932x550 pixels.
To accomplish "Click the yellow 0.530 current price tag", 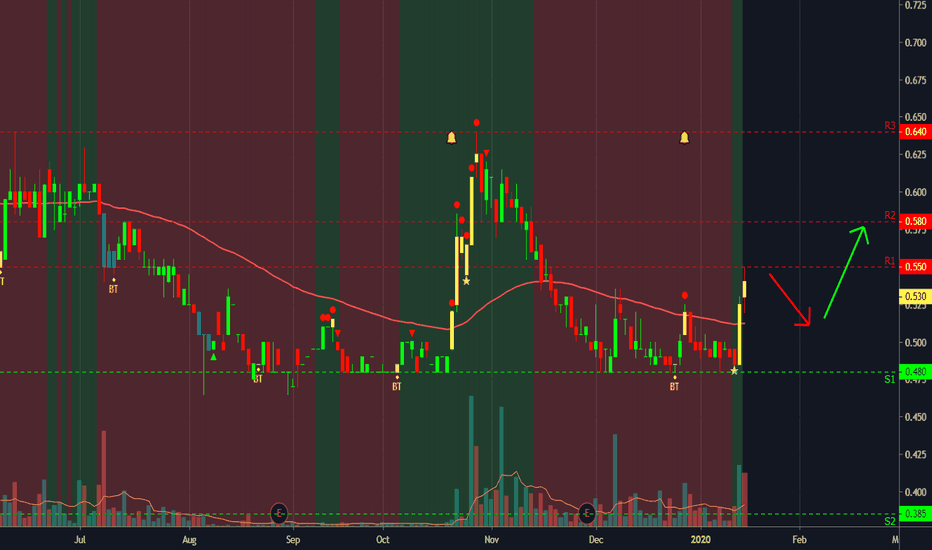I will tap(915, 296).
